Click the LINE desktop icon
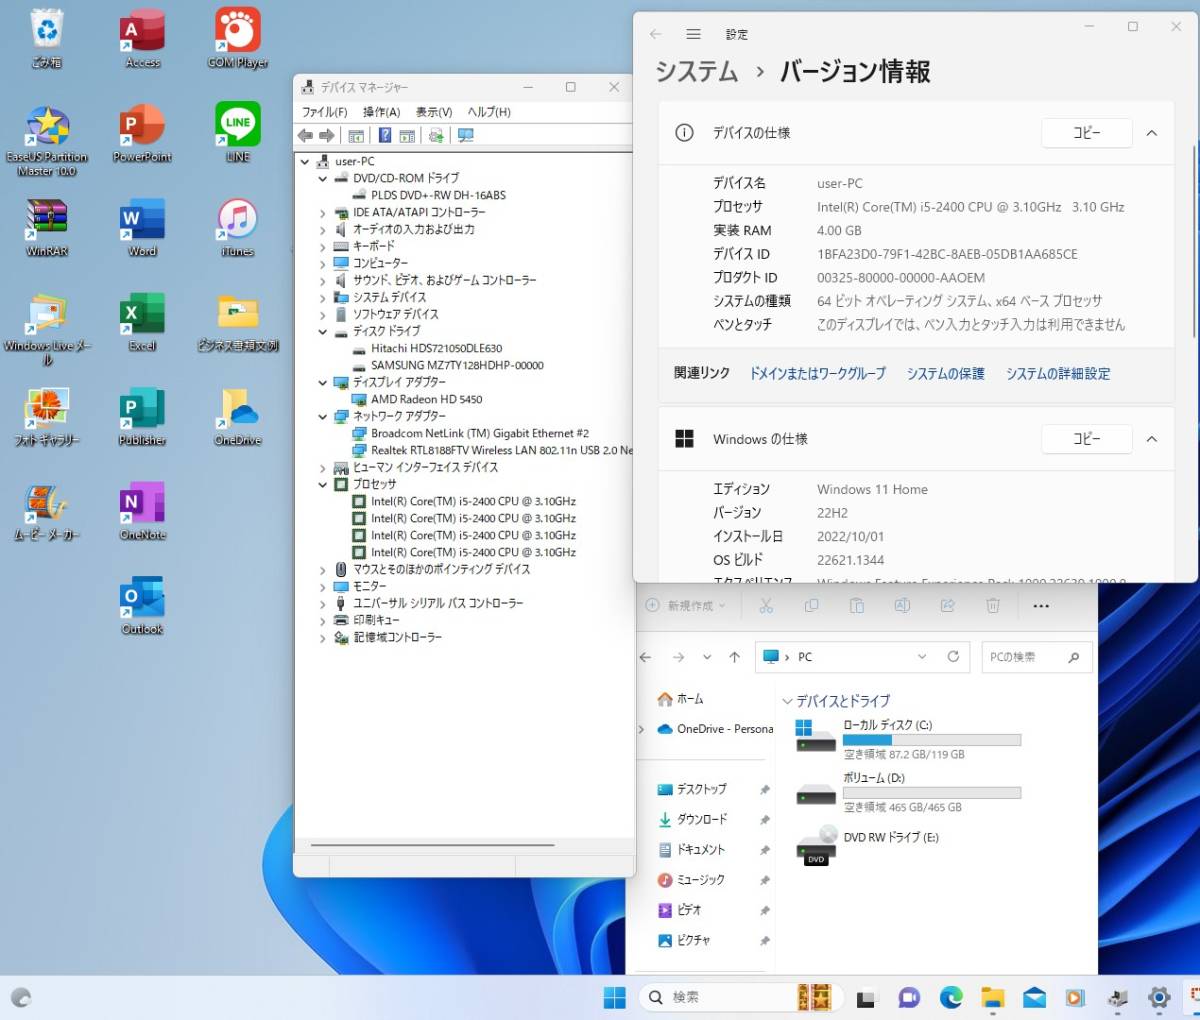The height and width of the screenshot is (1020, 1200). 238,133
